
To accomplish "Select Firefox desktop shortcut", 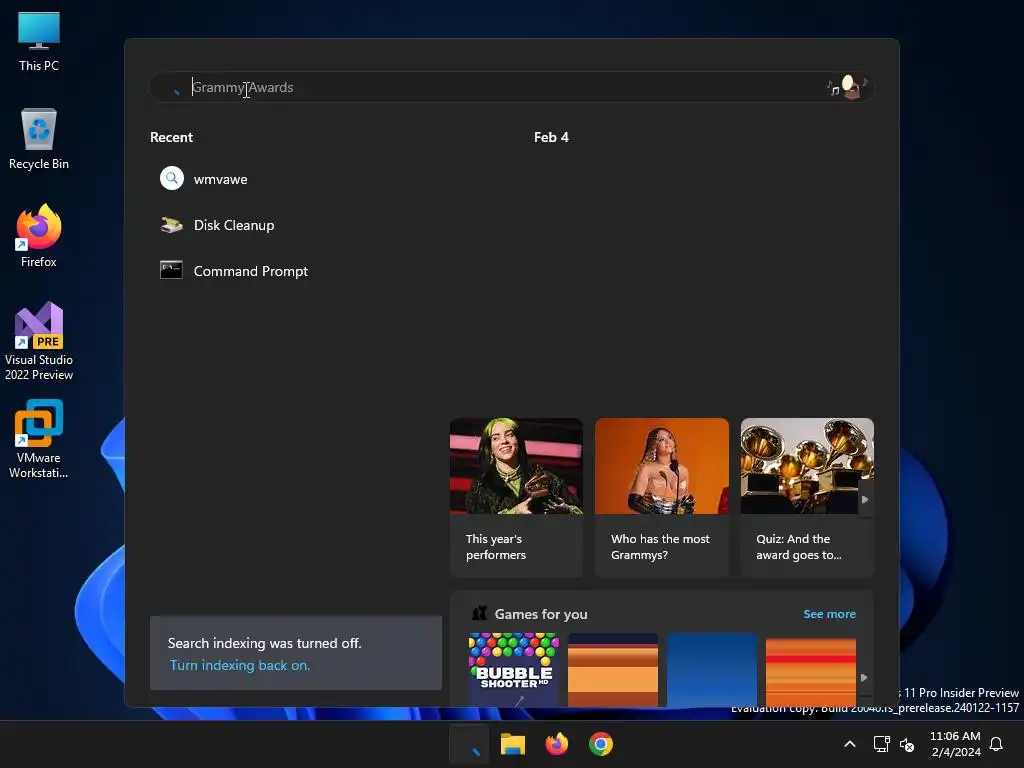I will point(39,236).
